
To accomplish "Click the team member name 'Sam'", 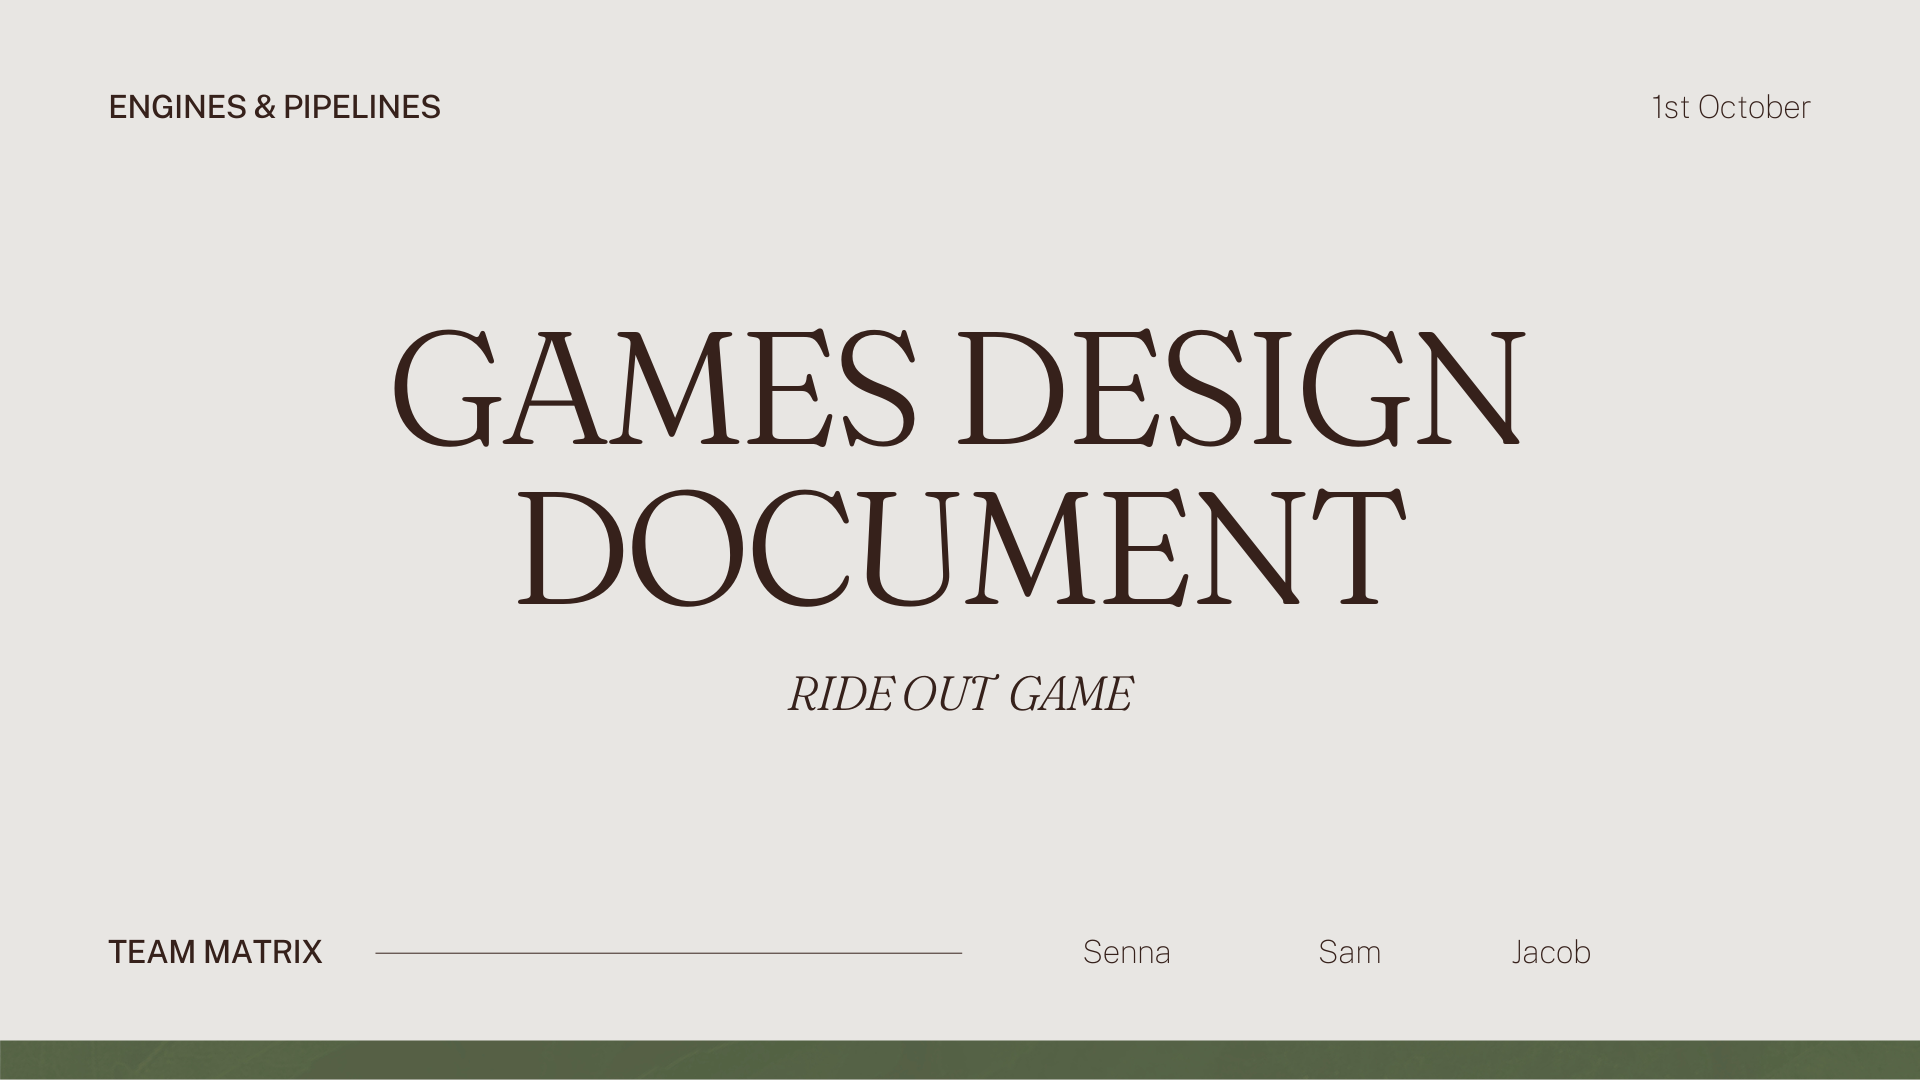I will (x=1349, y=952).
